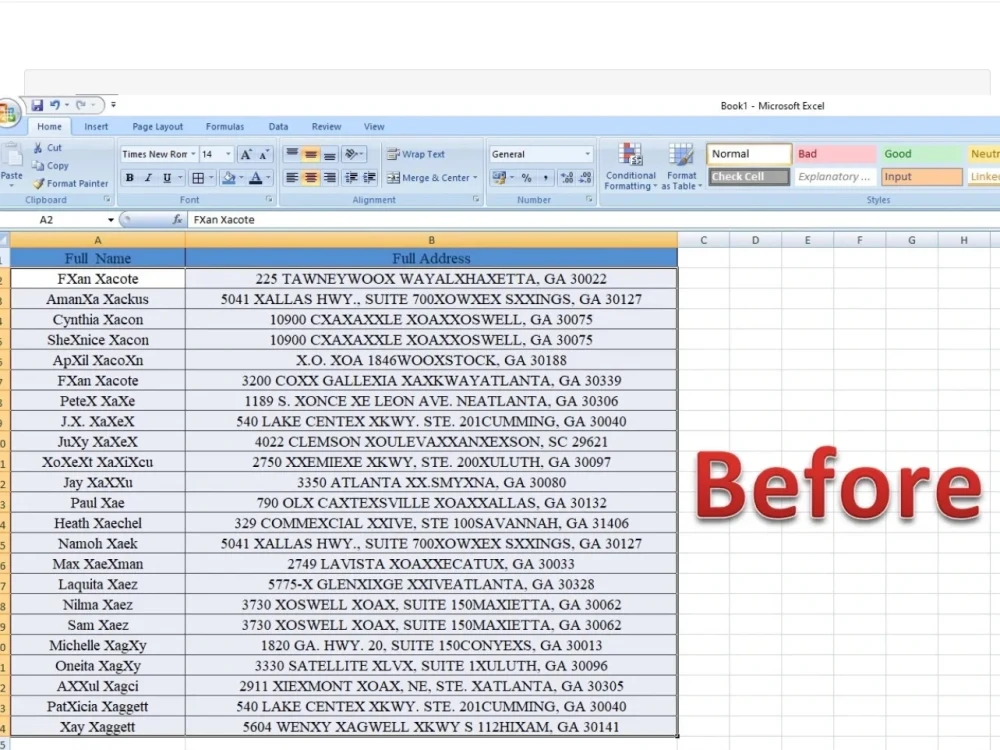Apply the Fill Color bucket
This screenshot has width=1000, height=750.
click(x=228, y=178)
